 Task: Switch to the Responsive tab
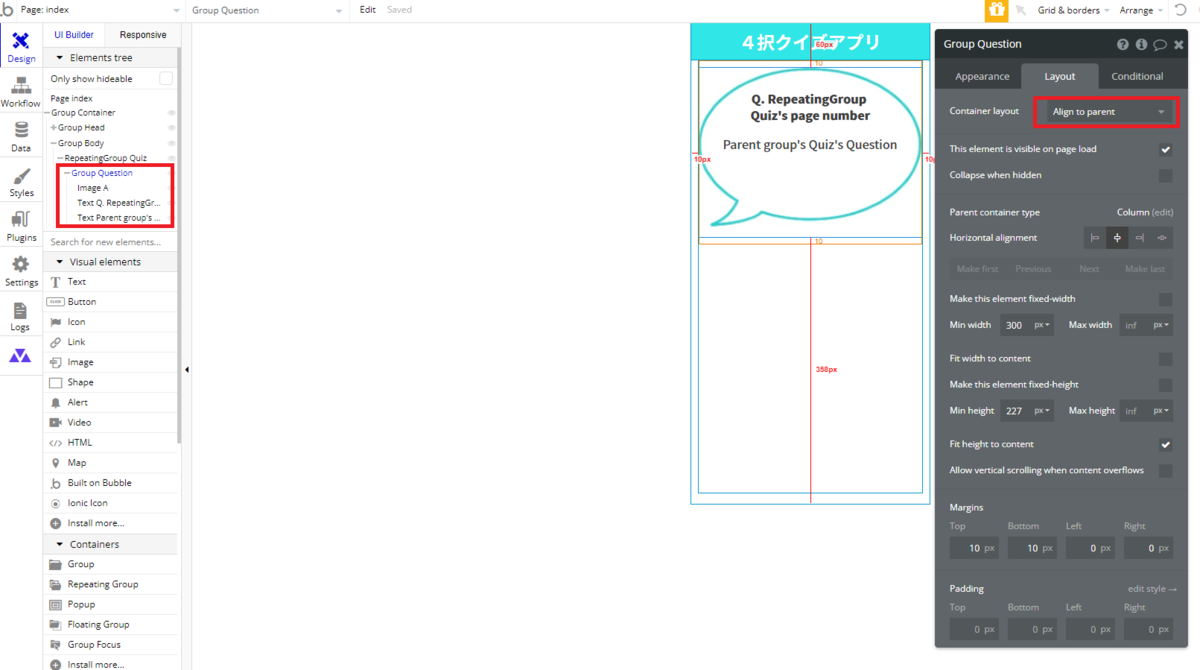143,35
